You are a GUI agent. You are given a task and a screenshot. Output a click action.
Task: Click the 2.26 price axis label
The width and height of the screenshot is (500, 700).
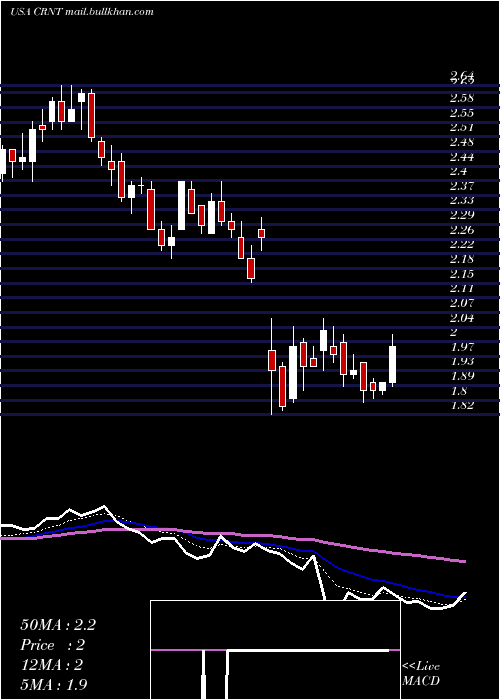tap(462, 230)
